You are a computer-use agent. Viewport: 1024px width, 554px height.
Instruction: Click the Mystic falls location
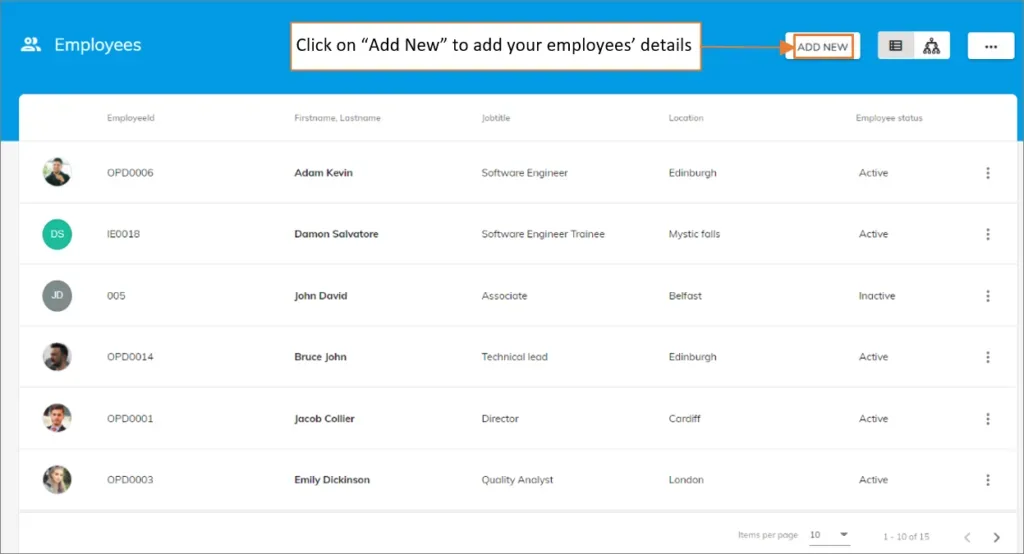coord(694,234)
